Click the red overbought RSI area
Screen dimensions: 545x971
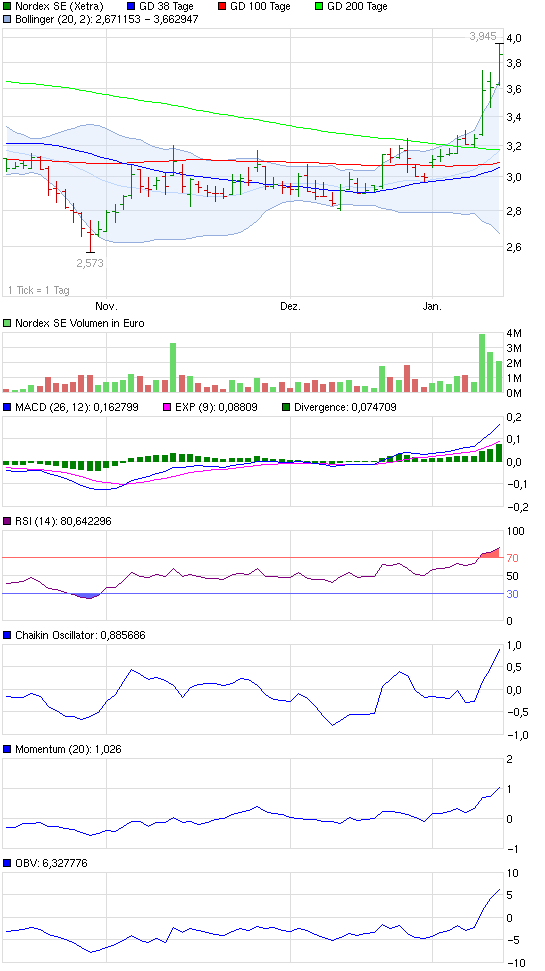coord(489,553)
